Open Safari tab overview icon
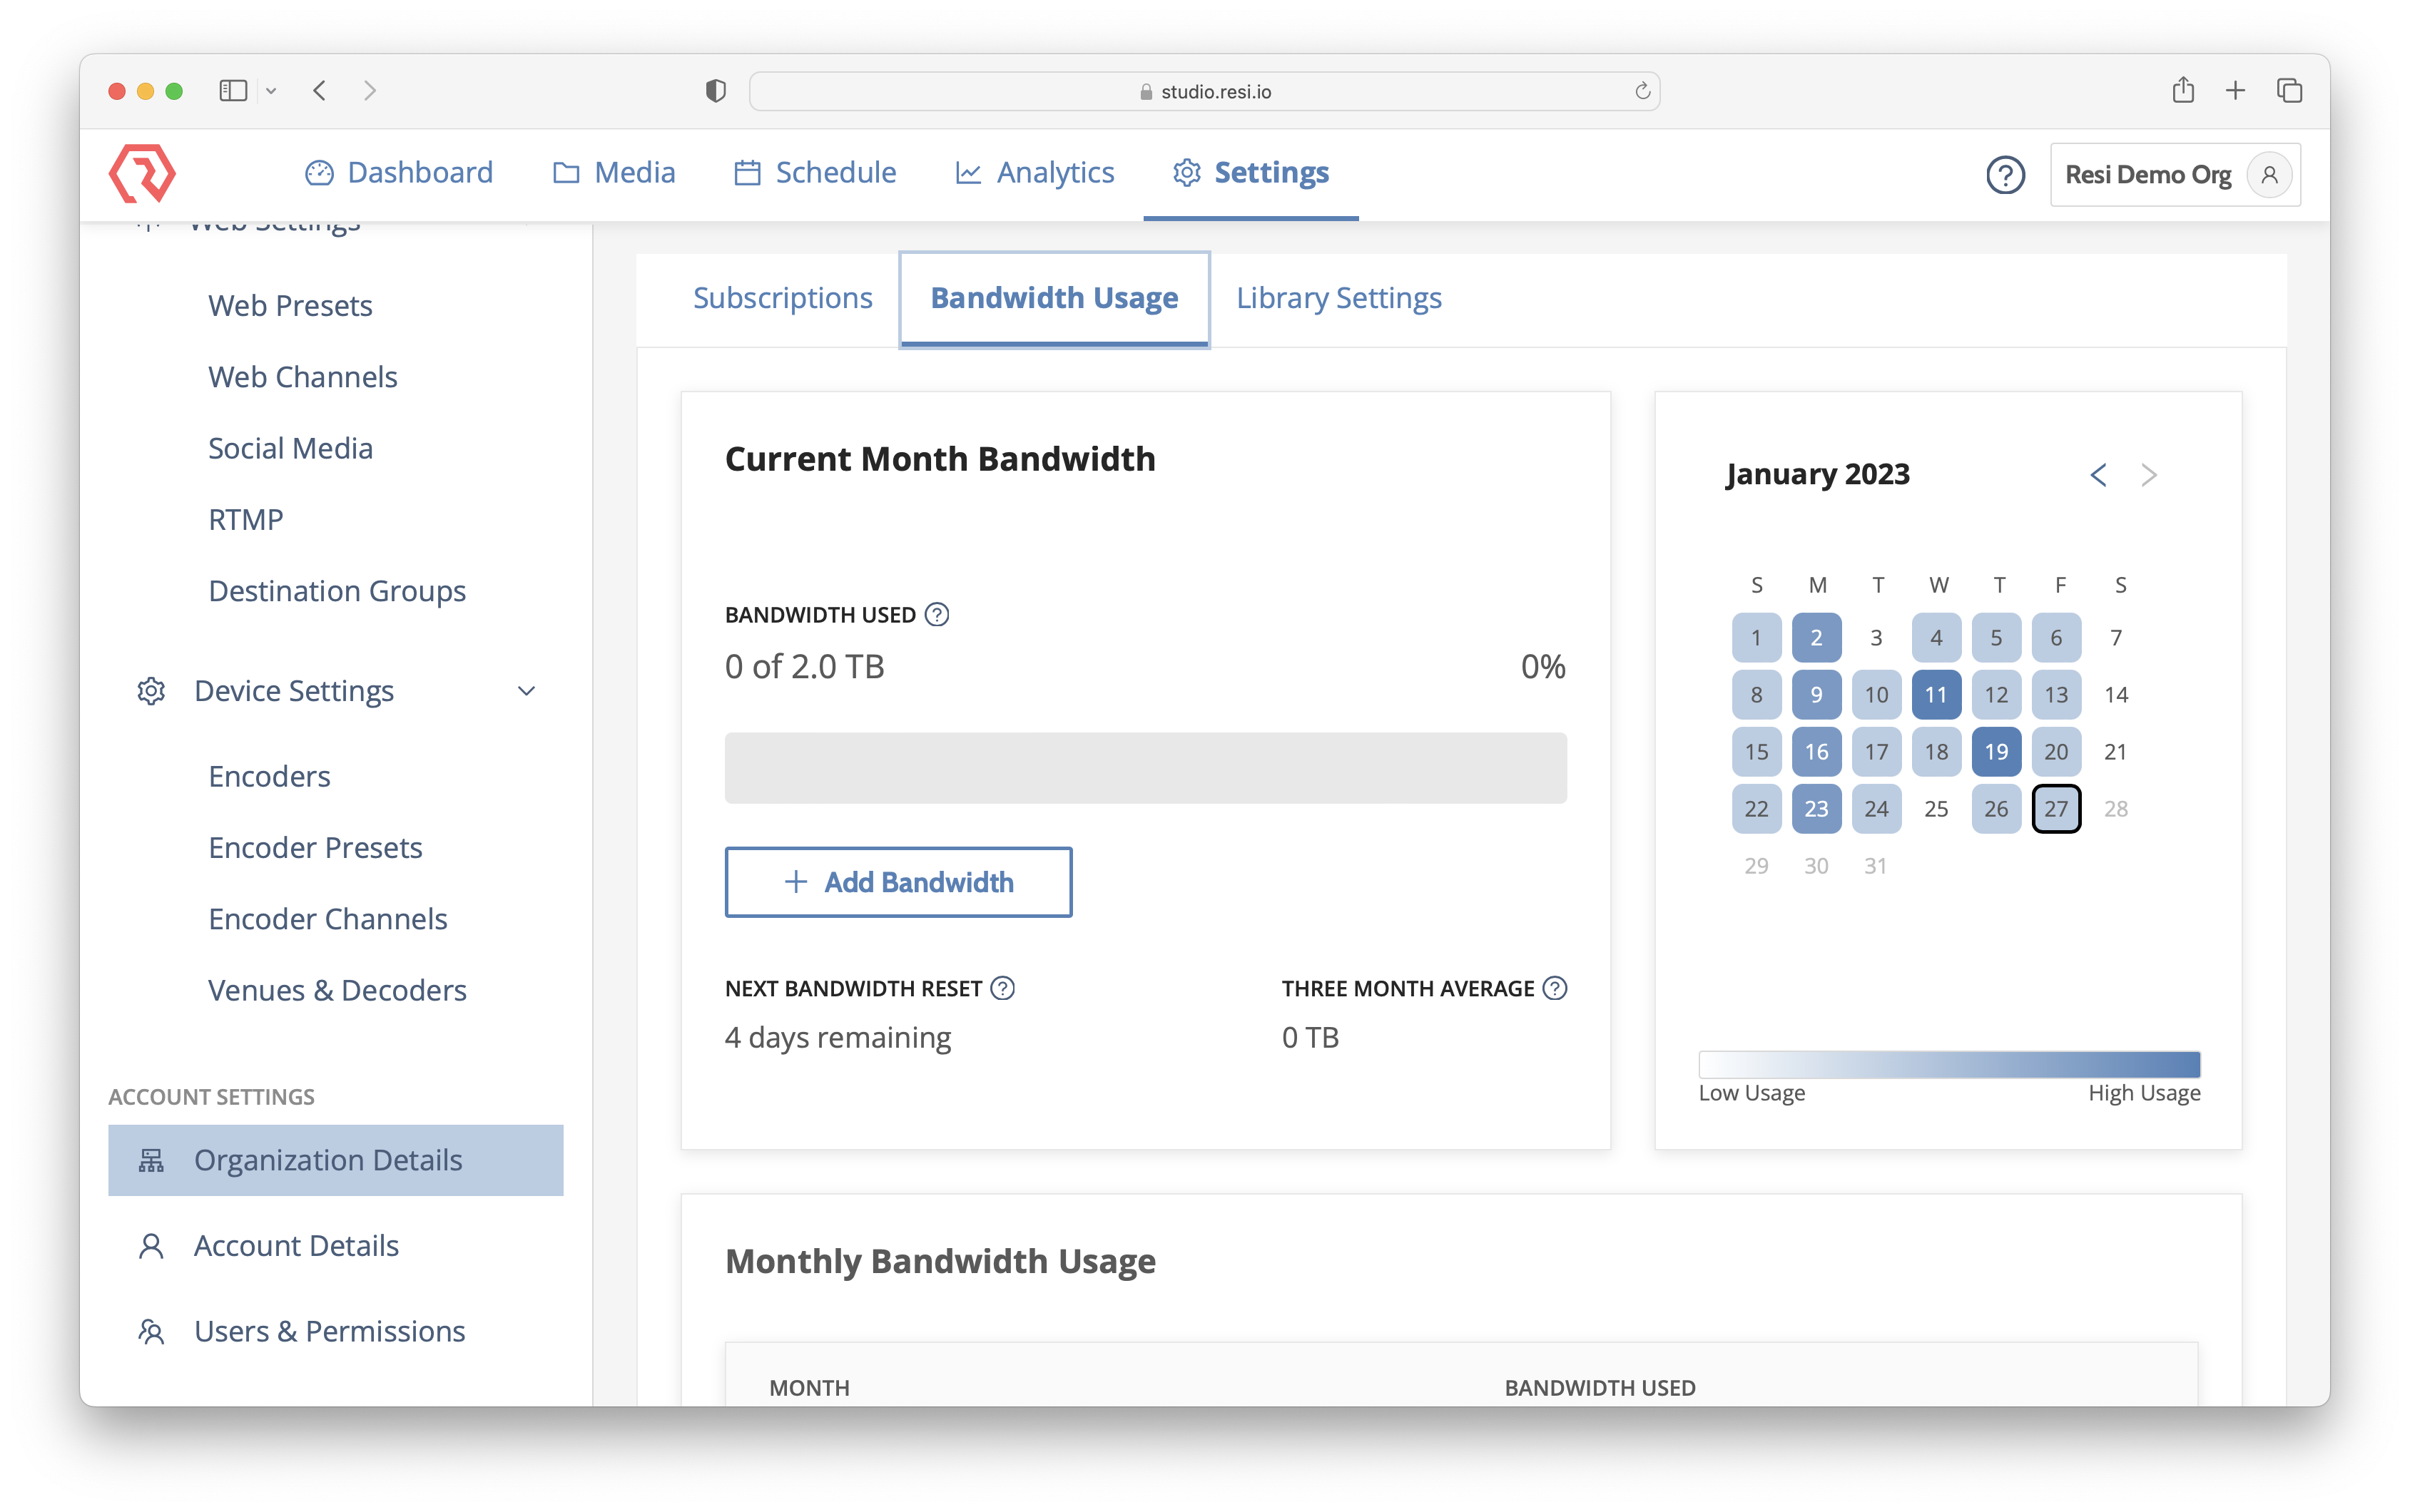Image resolution: width=2410 pixels, height=1512 pixels. coord(2289,91)
